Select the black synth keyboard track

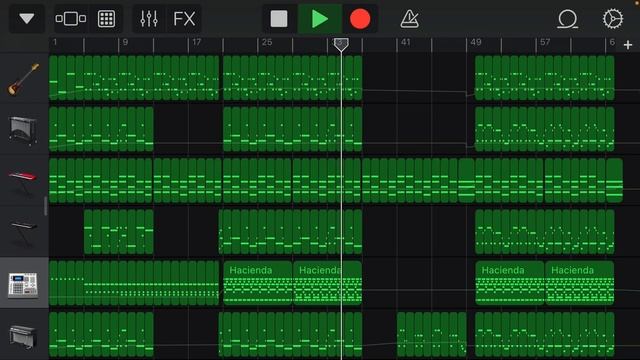tap(24, 232)
